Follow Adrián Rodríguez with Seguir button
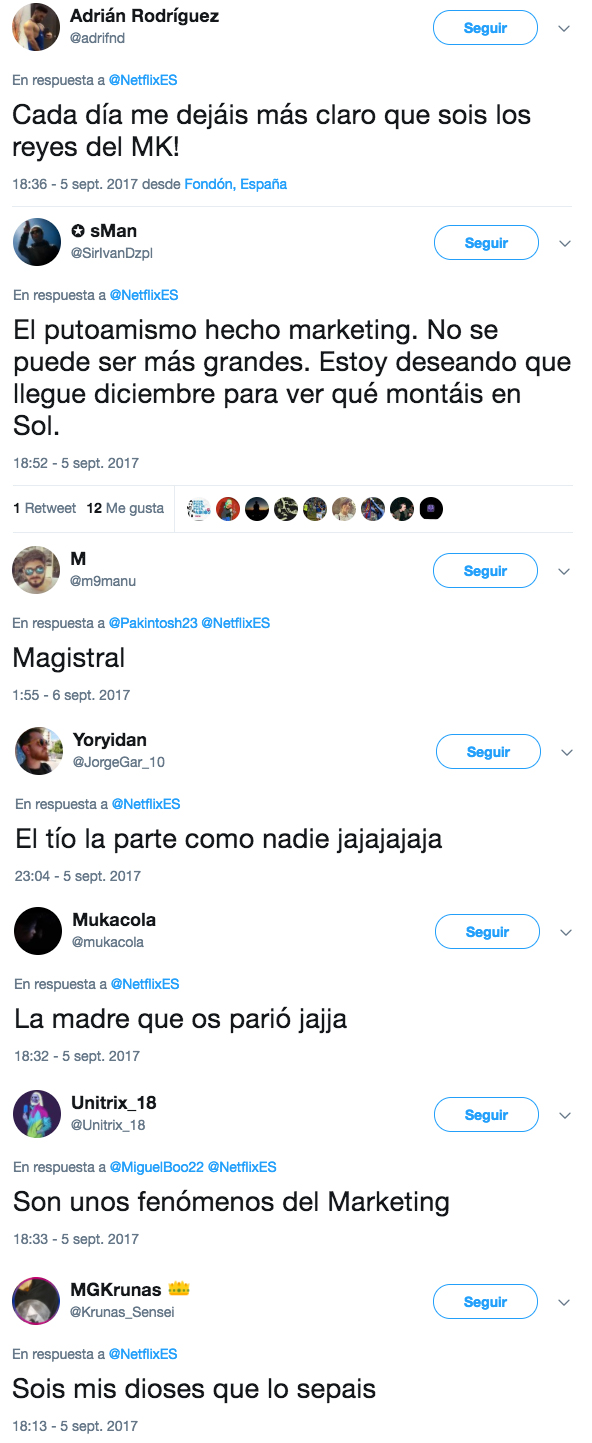Screen dimensions: 592x1443 (485, 28)
